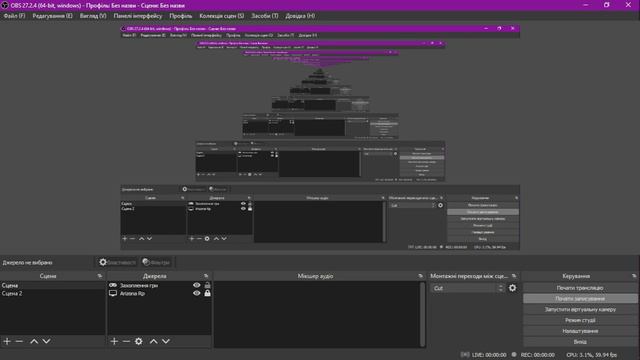This screenshot has width=640, height=360.
Task: Open the Файл menu
Action: coord(14,16)
